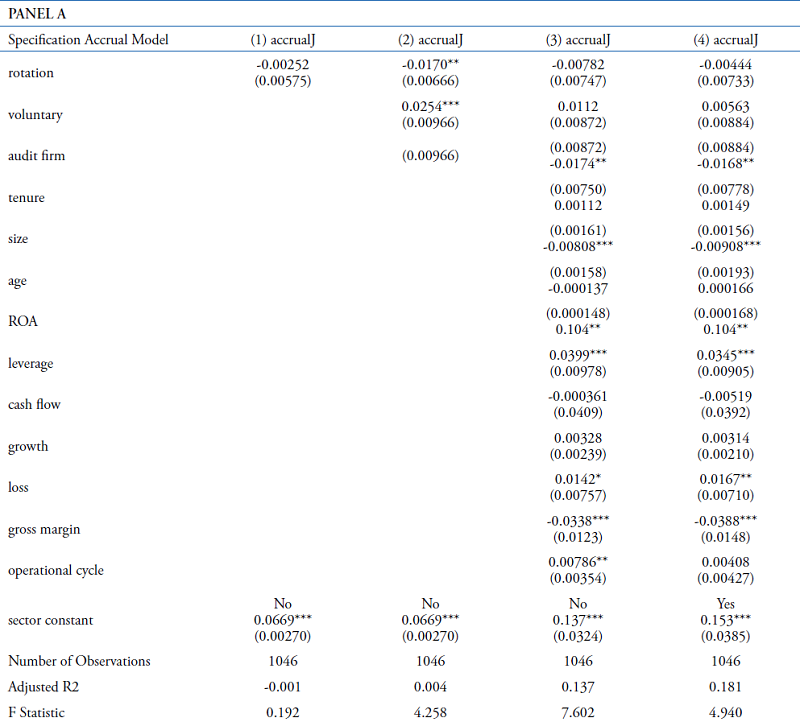
Task: Select the Specification Accrual Model header
Action: point(89,40)
